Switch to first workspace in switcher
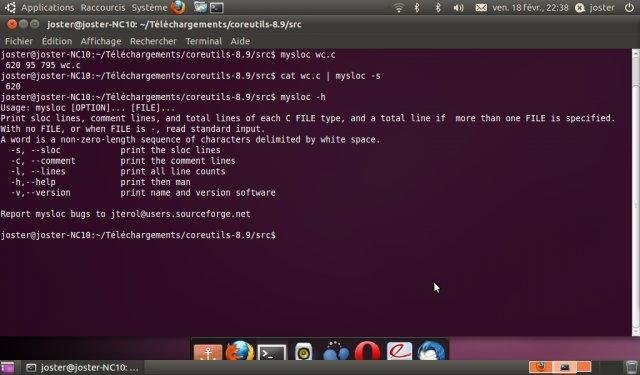 pos(540,367)
